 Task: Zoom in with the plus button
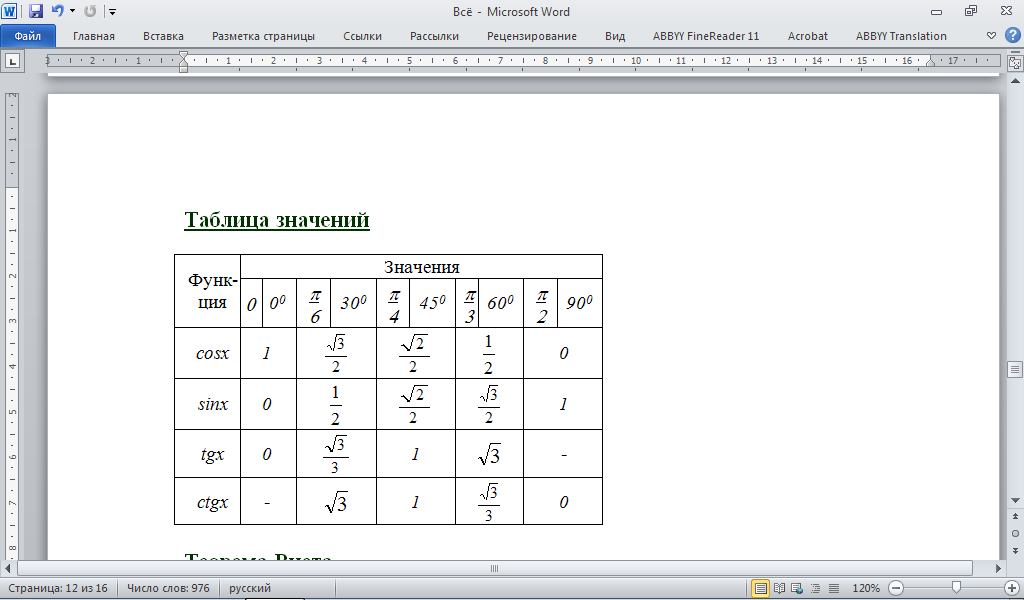(1012, 588)
